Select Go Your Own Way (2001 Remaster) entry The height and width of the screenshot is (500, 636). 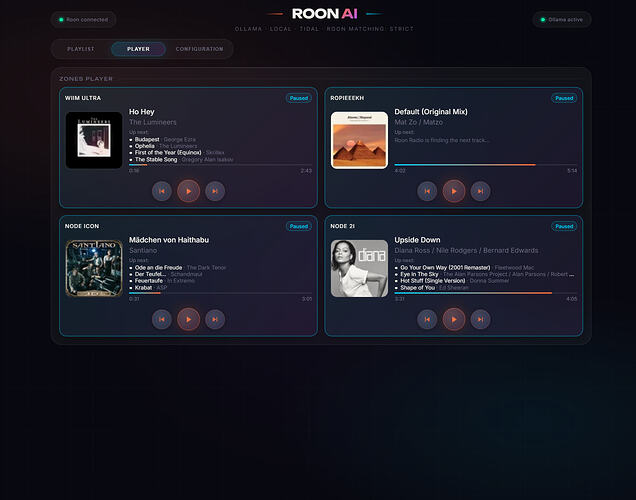click(445, 268)
